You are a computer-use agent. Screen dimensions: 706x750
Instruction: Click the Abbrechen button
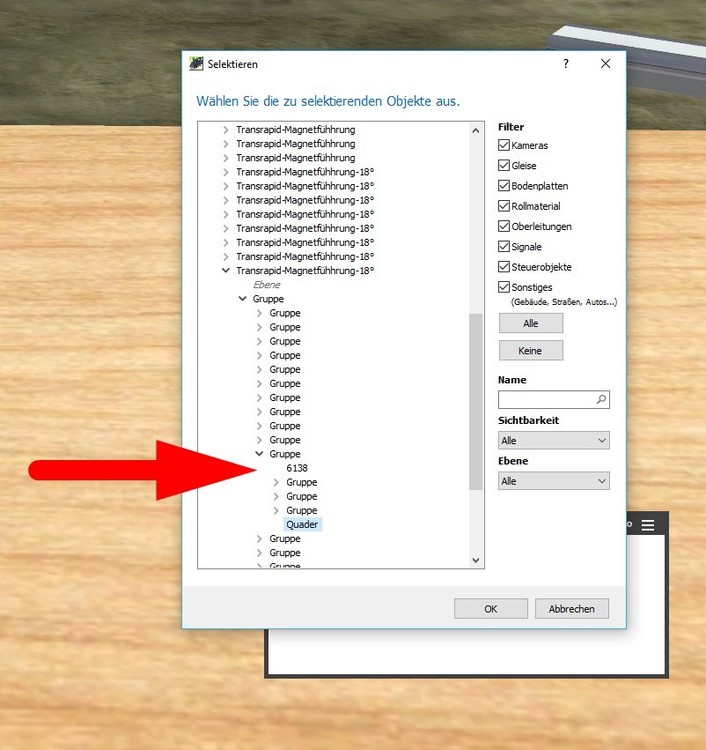click(572, 609)
